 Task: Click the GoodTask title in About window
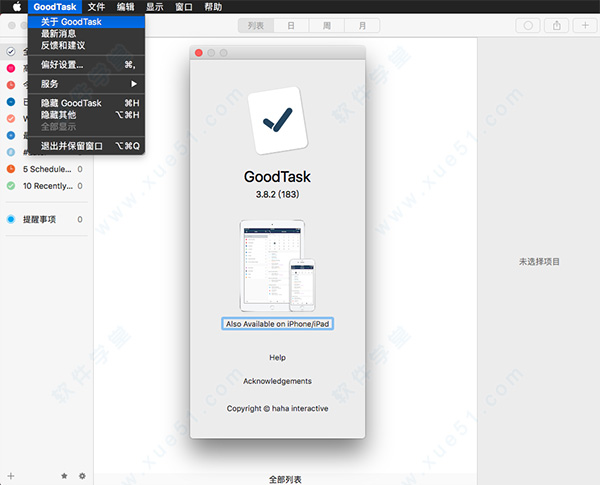277,177
